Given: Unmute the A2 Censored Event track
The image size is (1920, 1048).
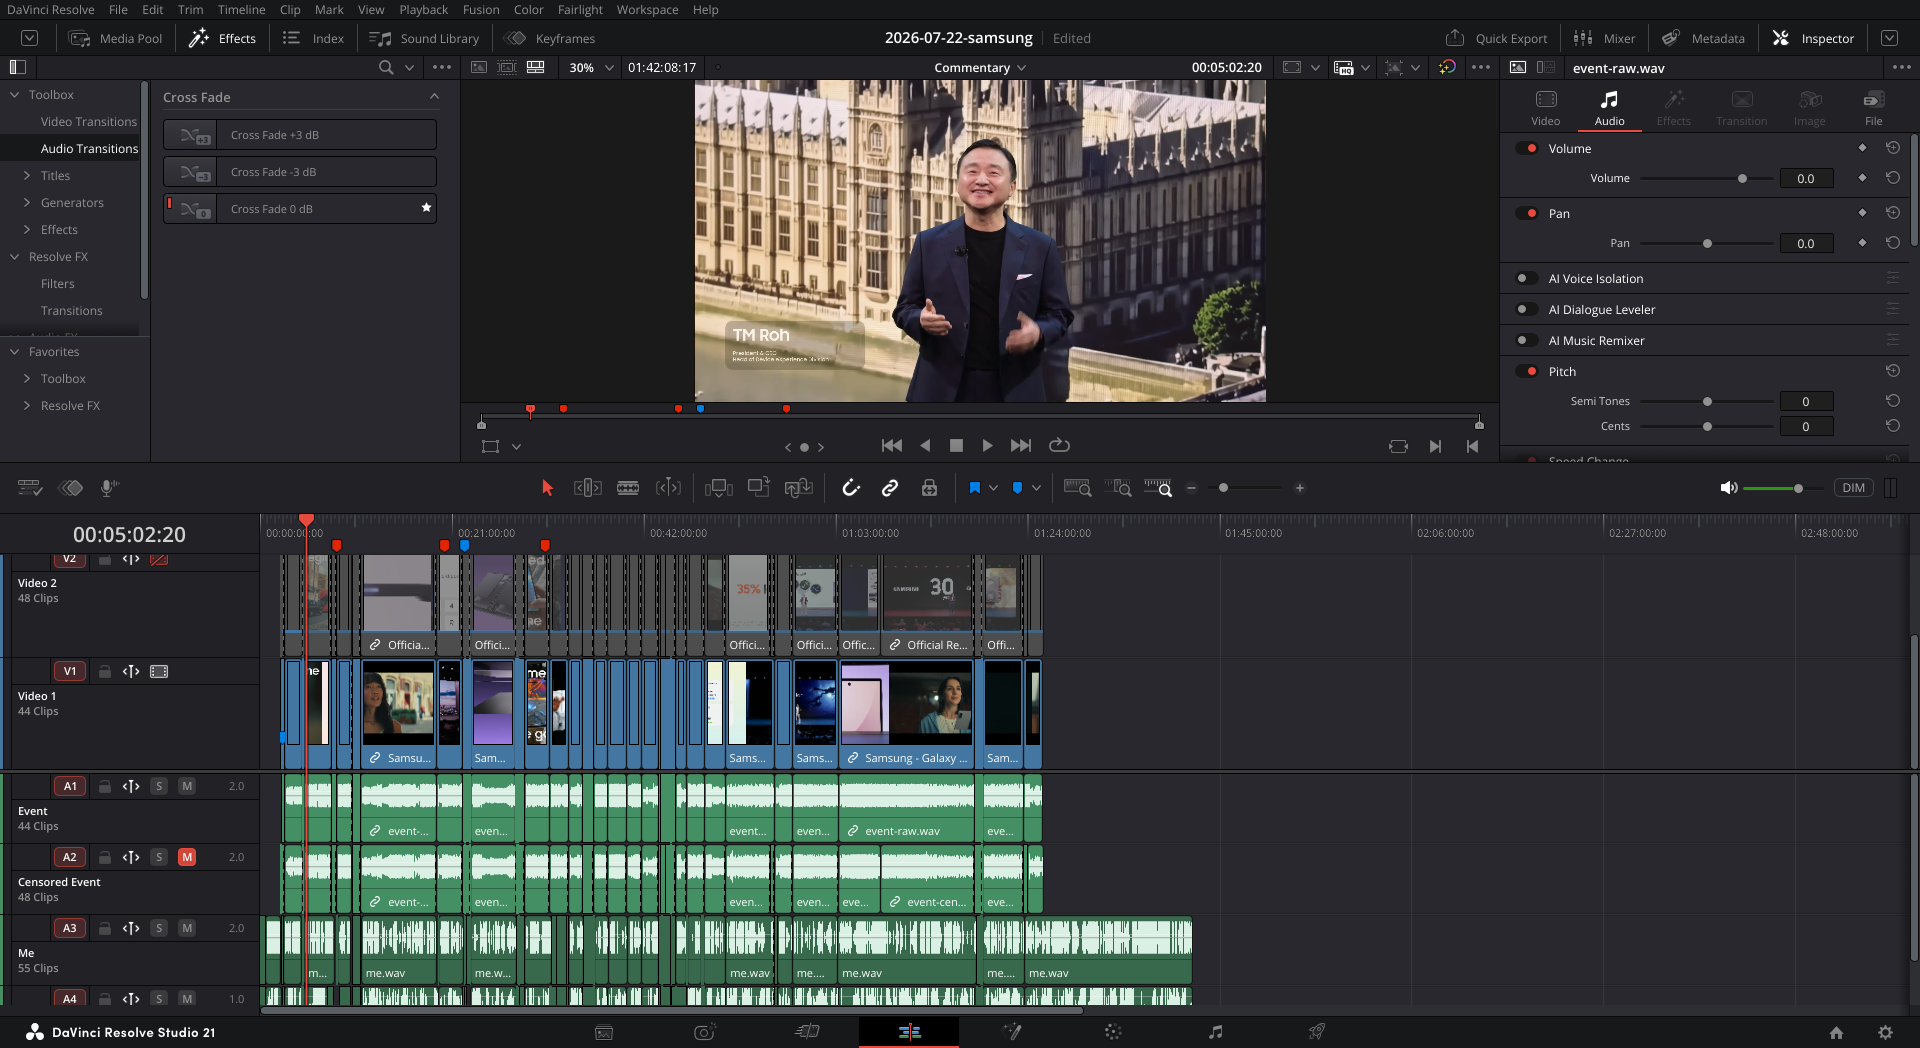Looking at the screenshot, I should coord(187,857).
